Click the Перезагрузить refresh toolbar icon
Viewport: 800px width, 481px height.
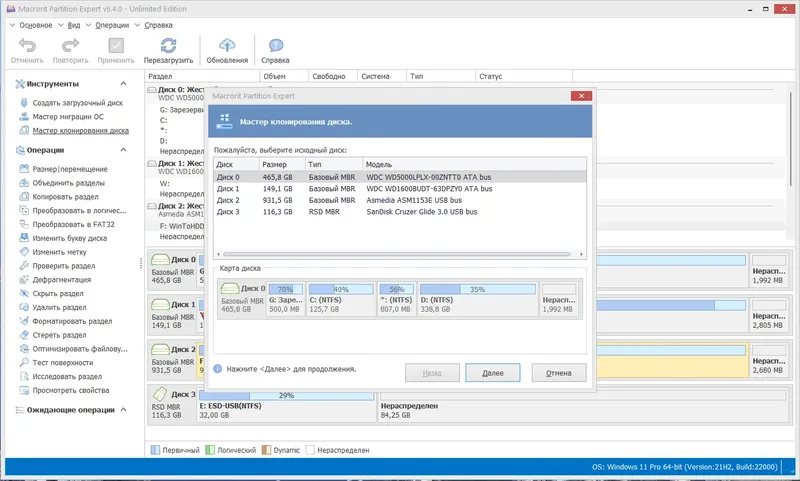[x=168, y=45]
